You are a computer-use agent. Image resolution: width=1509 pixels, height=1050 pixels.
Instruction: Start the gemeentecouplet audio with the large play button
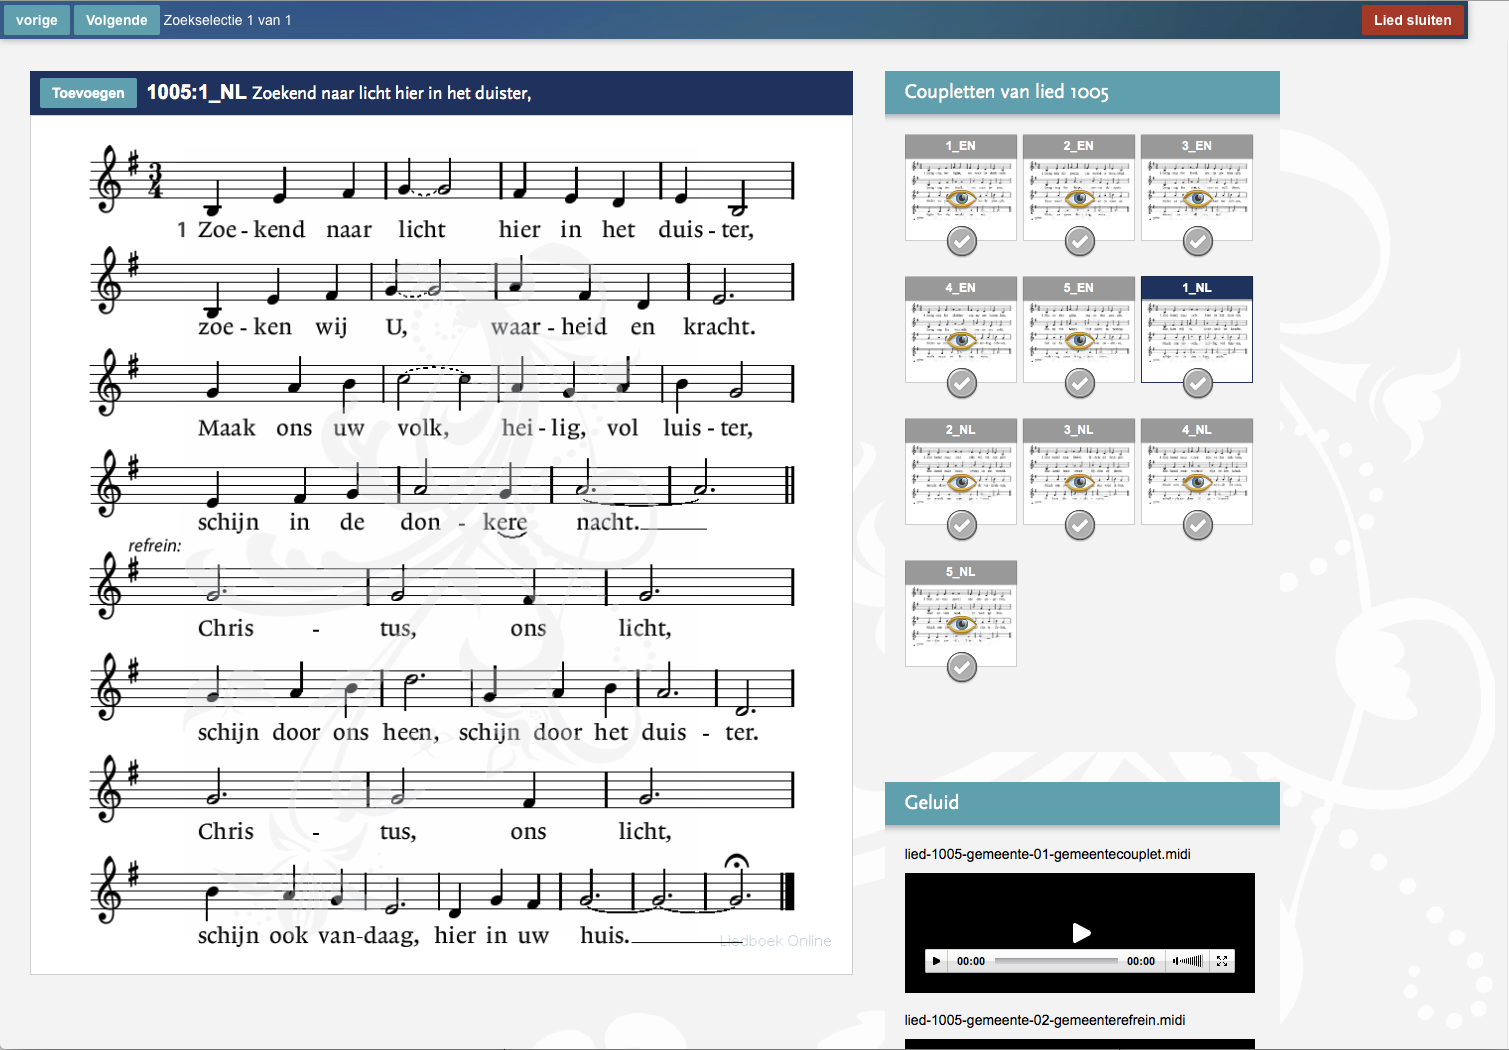(x=1081, y=933)
